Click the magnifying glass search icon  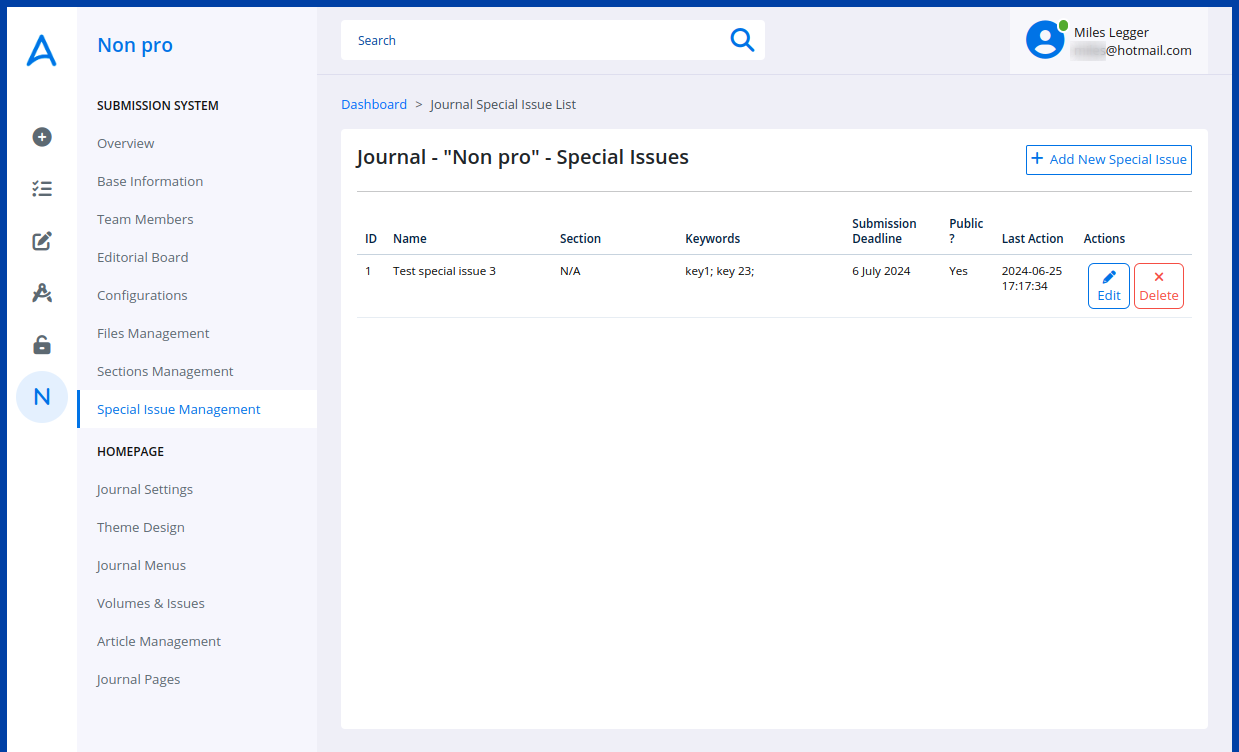[x=741, y=40]
